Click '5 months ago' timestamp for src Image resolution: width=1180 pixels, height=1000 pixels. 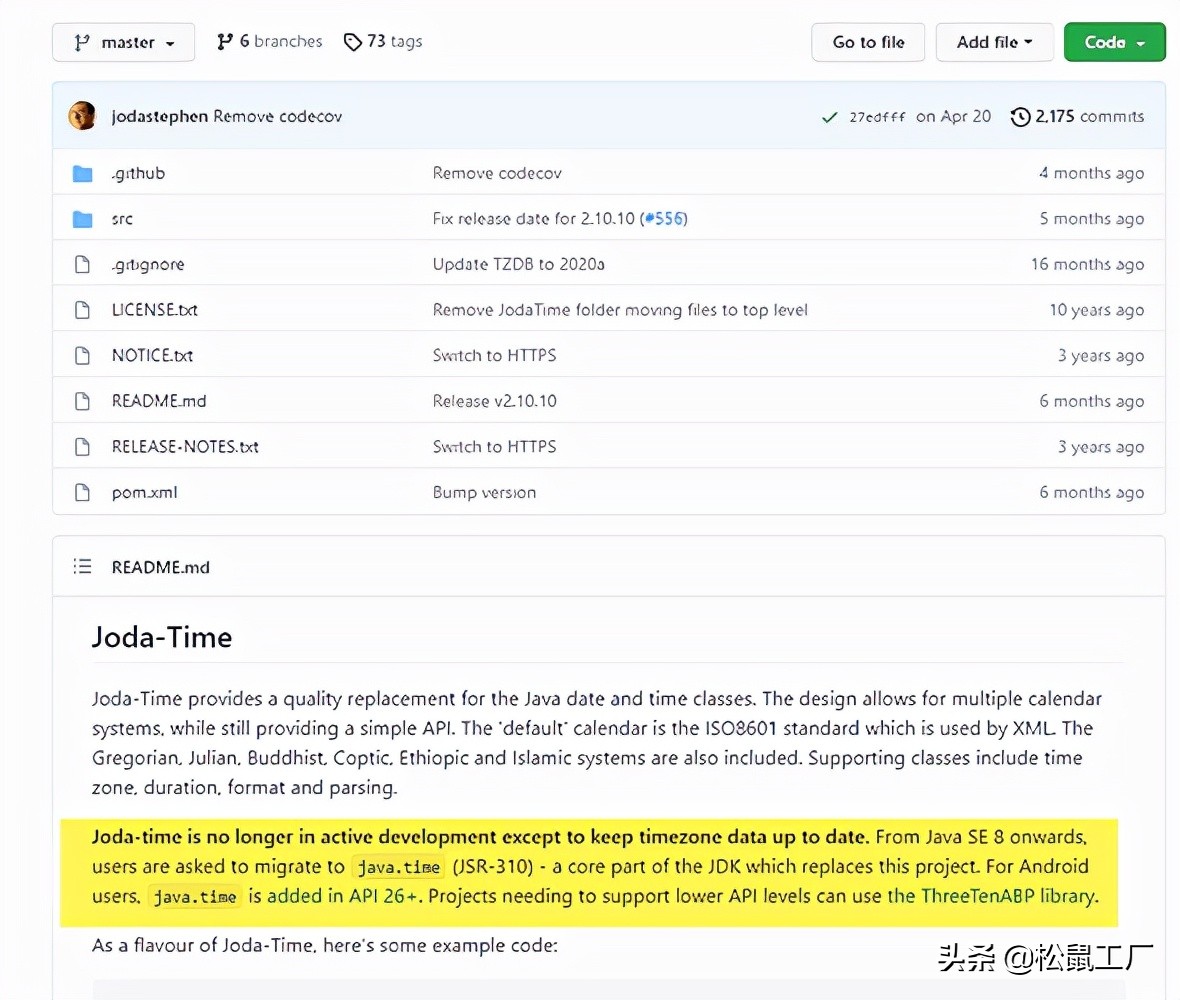(1092, 219)
